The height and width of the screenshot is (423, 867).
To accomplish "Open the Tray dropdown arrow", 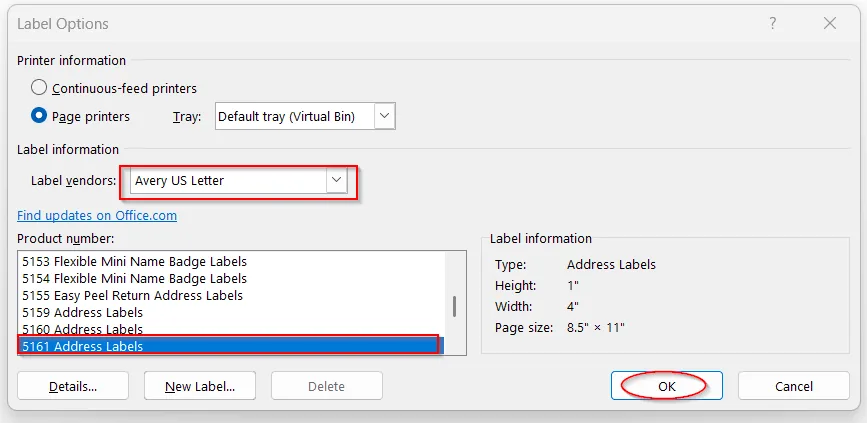I will point(385,116).
